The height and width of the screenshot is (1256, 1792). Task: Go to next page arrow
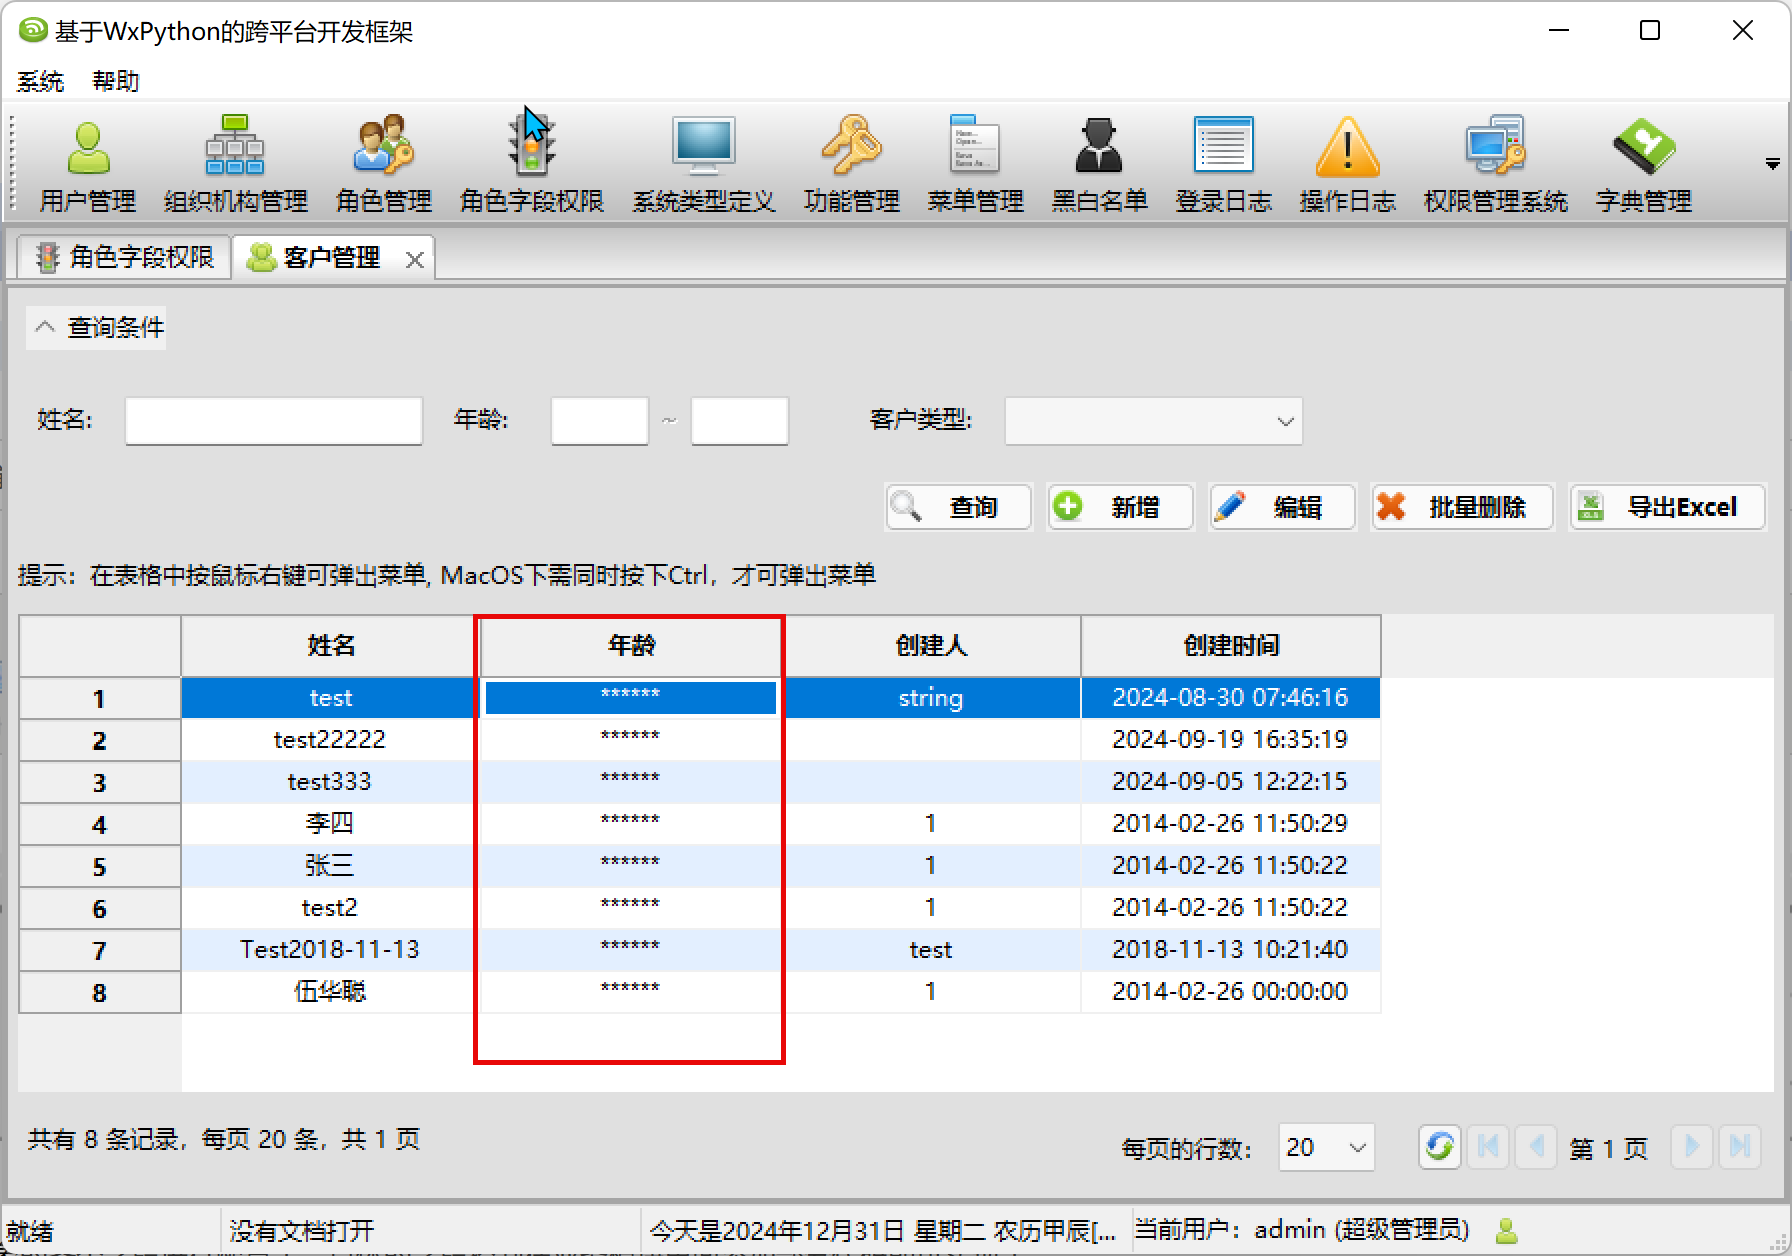[1691, 1146]
